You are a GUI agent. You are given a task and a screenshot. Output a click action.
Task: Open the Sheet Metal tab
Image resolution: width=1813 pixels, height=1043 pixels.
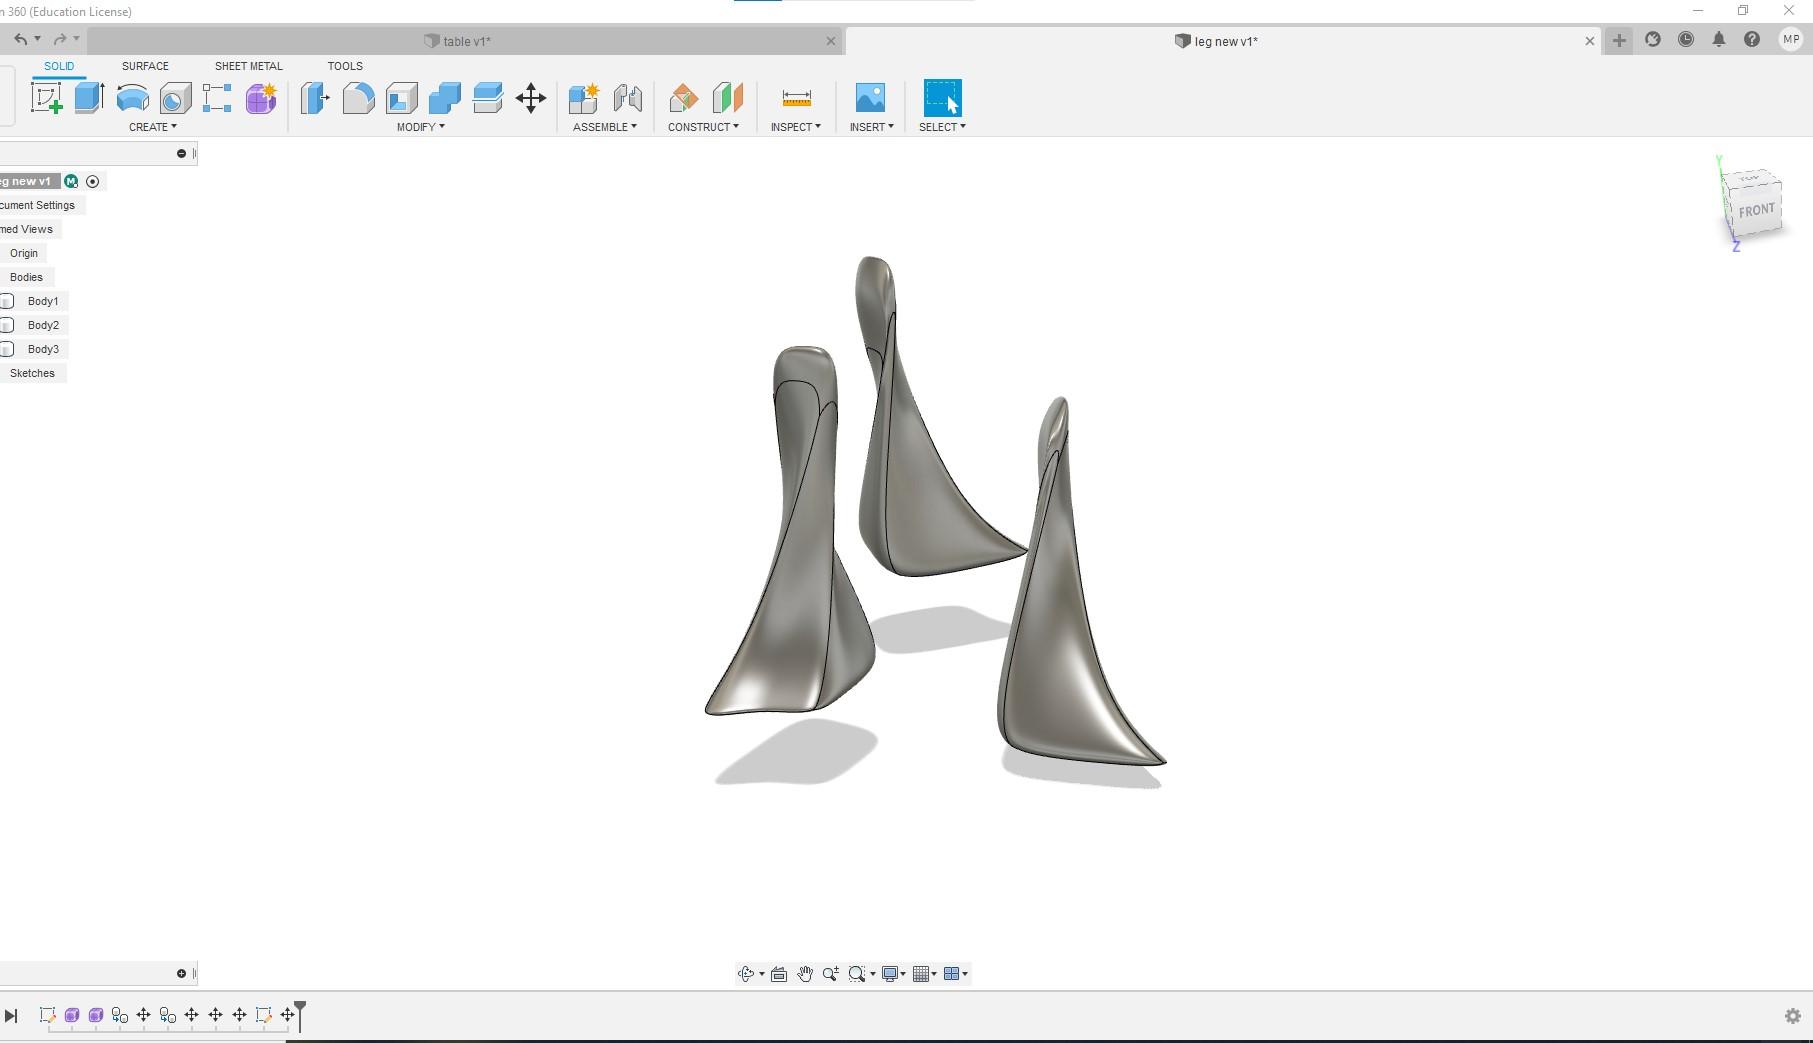pos(248,65)
